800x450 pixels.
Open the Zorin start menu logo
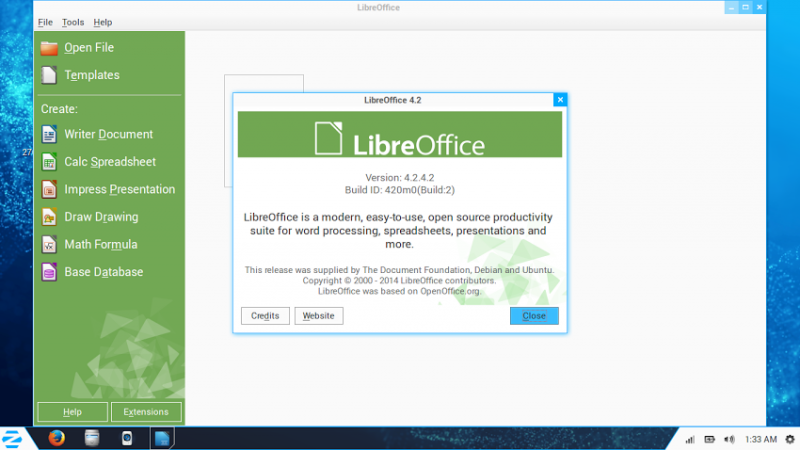pos(12,439)
